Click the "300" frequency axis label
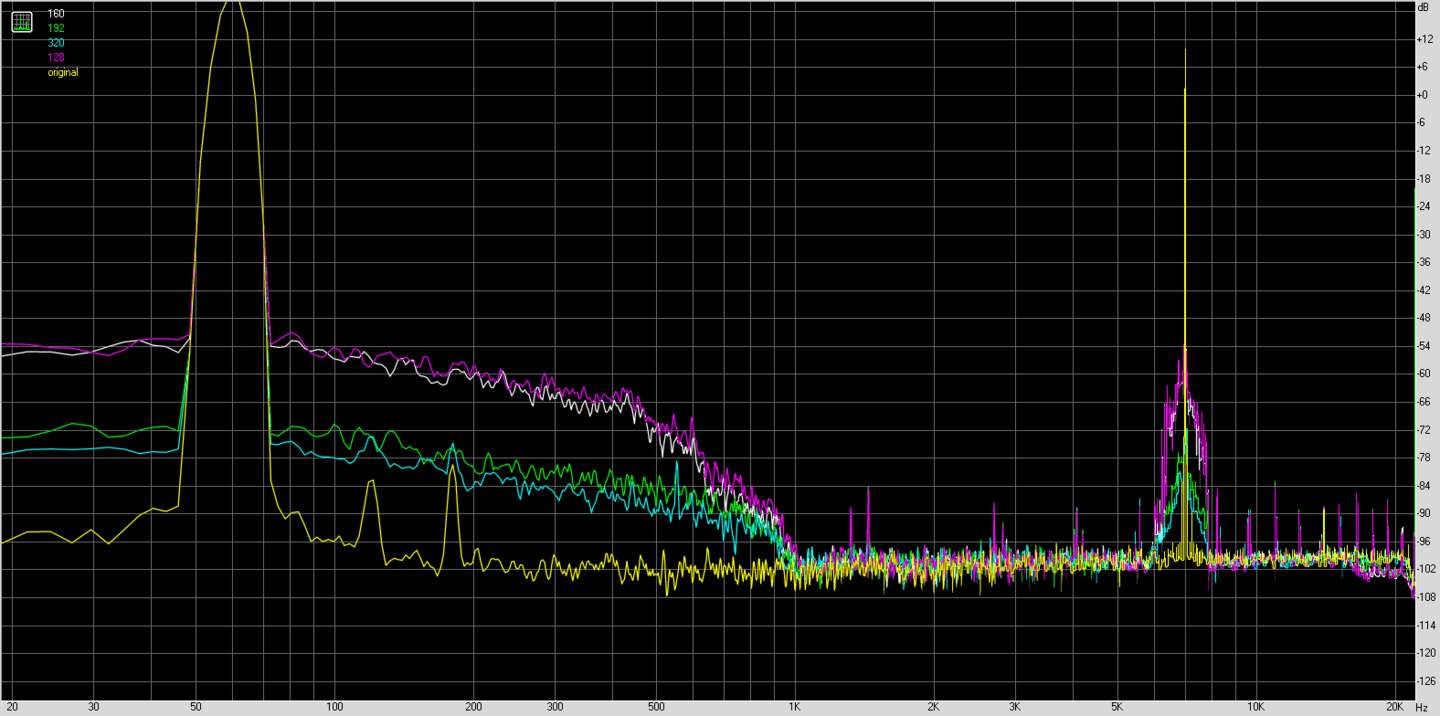Viewport: 1440px width, 716px height. (x=554, y=707)
